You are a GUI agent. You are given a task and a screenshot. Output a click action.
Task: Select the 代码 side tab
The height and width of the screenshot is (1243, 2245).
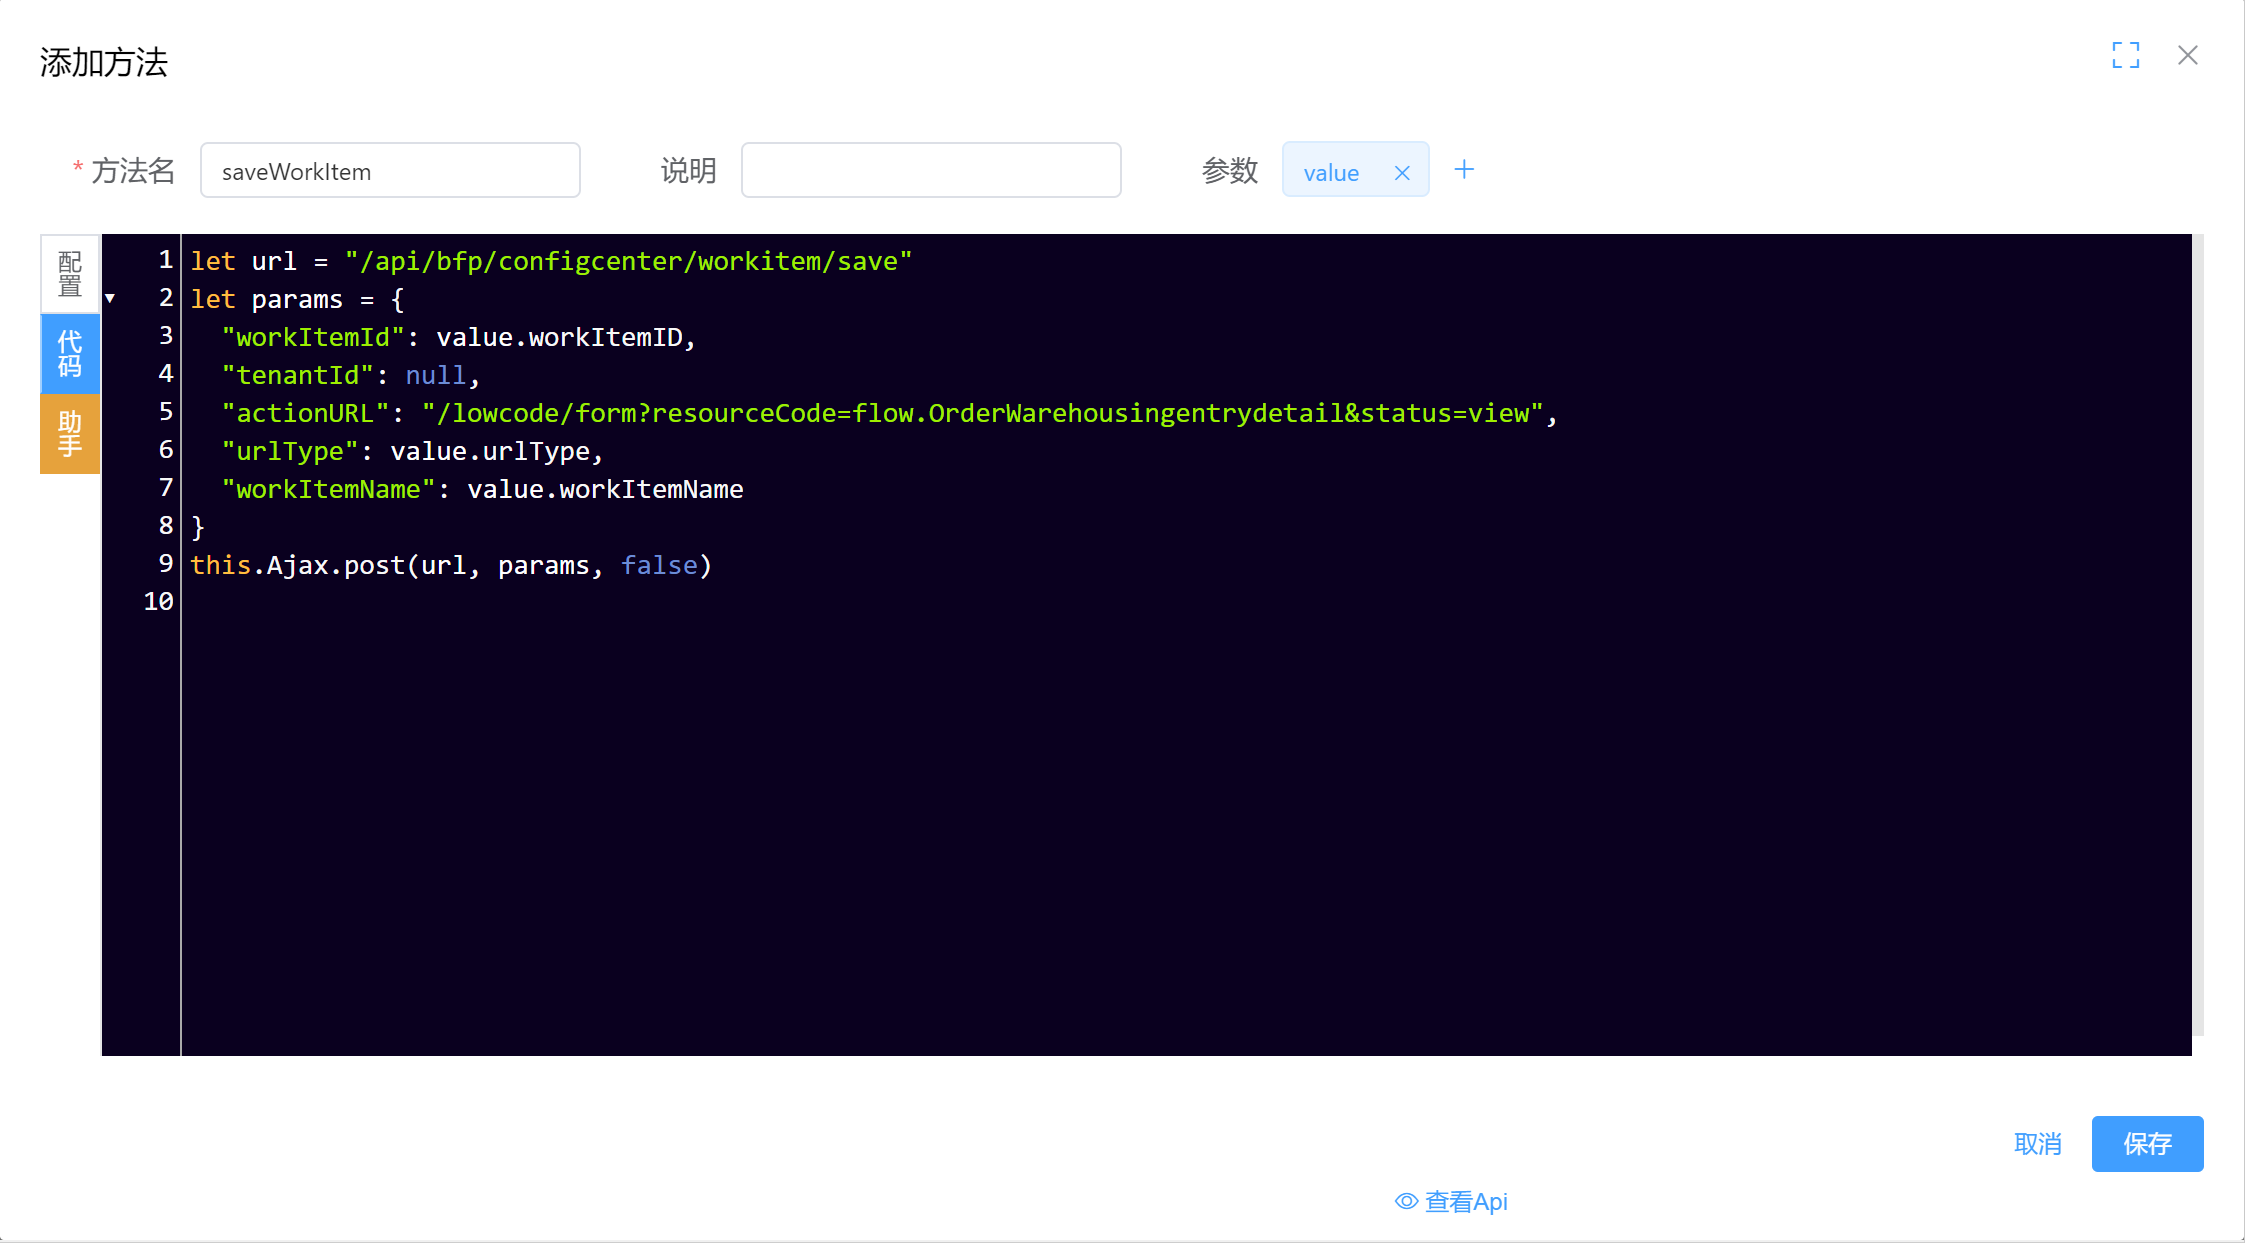point(70,353)
